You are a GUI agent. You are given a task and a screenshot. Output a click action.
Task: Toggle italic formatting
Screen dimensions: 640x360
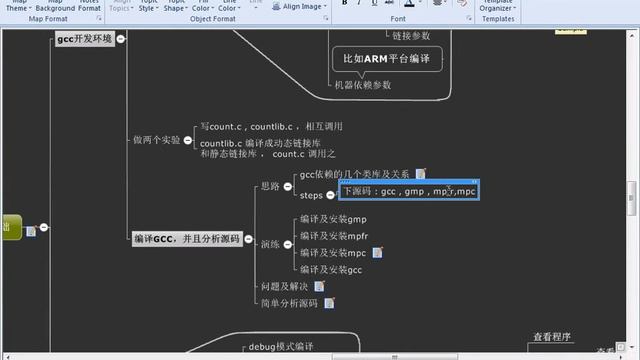coord(359,3)
